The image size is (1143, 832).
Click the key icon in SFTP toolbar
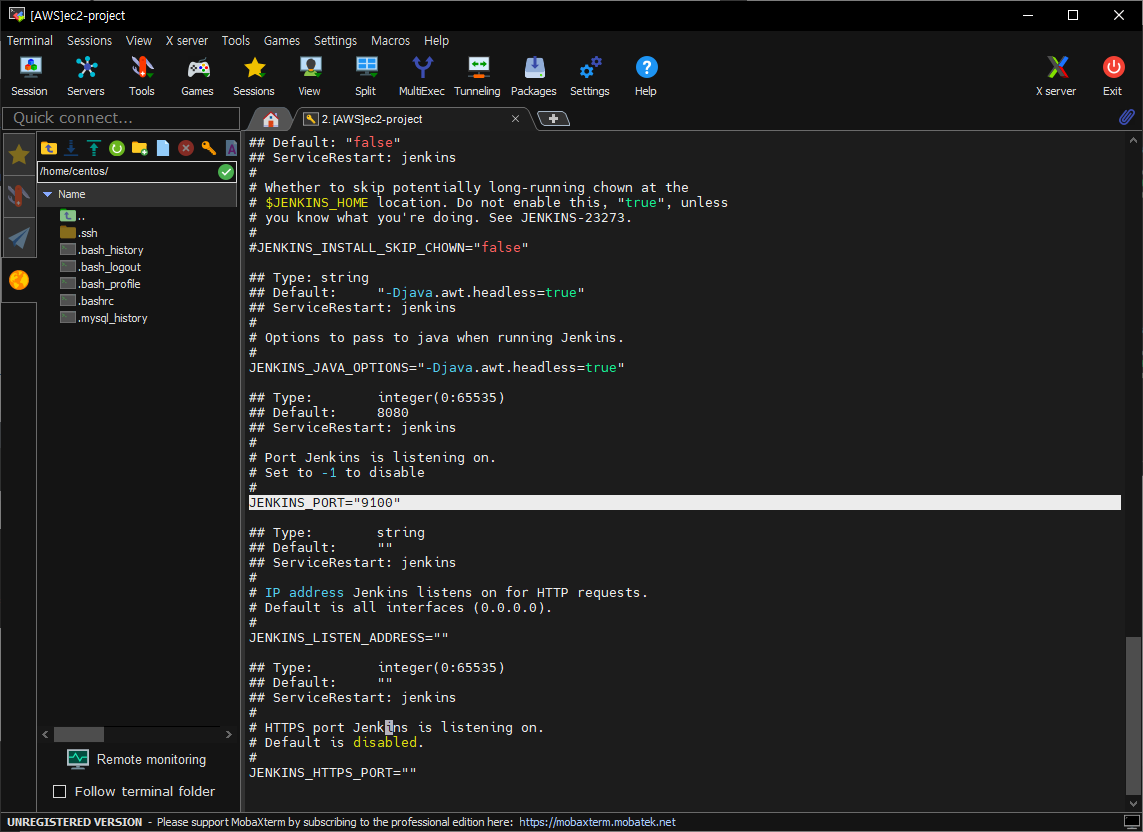(x=209, y=148)
